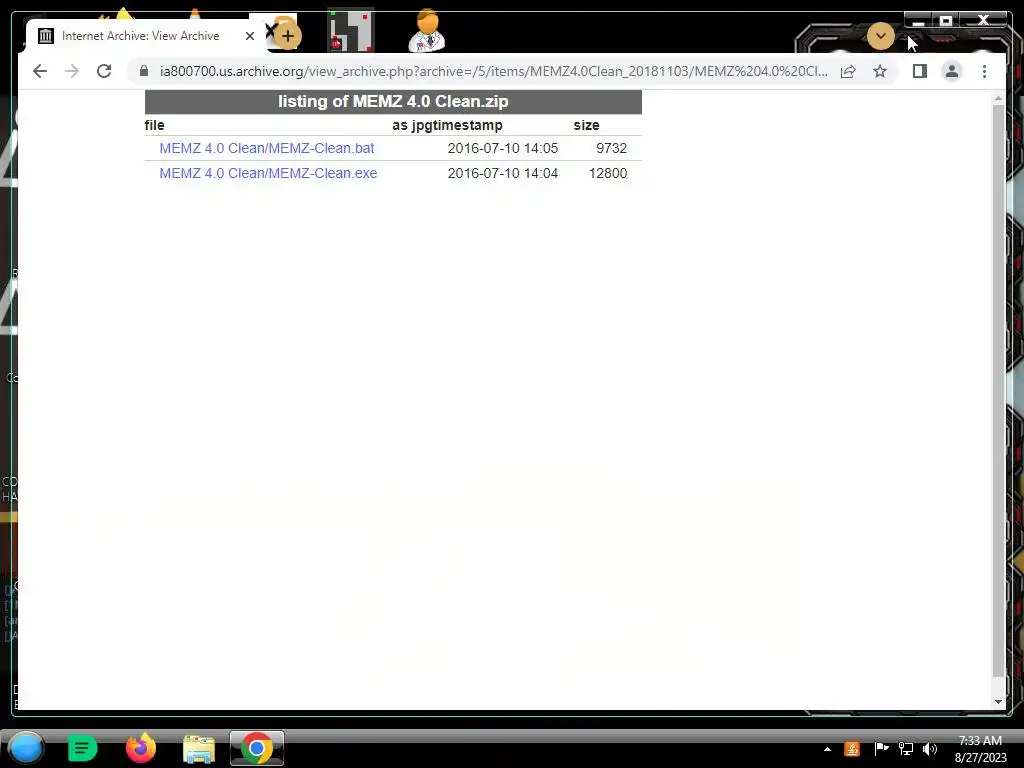This screenshot has width=1024, height=768.
Task: Show hidden system tray icons
Action: 827,749
